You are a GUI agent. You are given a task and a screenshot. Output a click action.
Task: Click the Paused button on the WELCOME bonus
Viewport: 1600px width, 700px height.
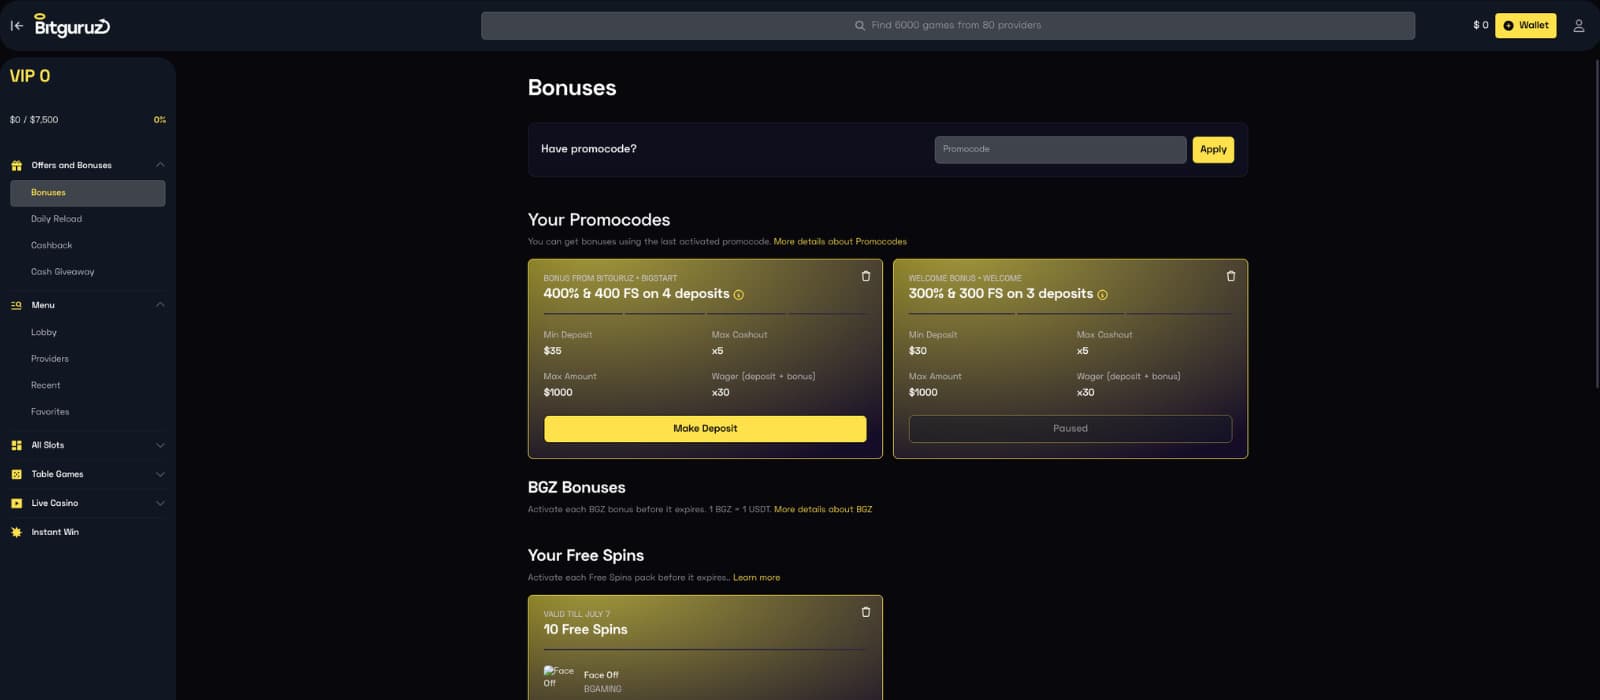pos(1070,429)
